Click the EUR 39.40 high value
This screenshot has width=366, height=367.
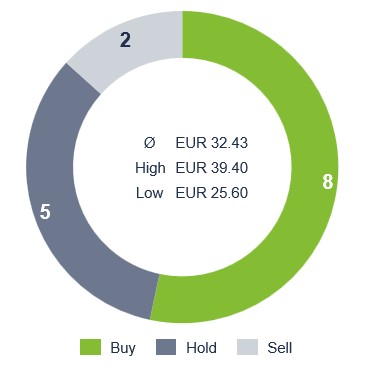pos(212,168)
